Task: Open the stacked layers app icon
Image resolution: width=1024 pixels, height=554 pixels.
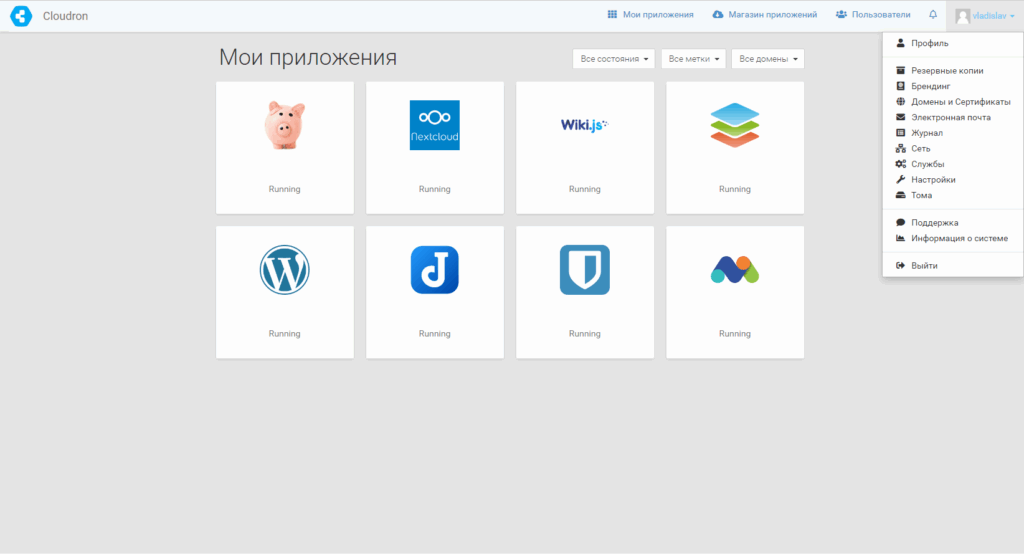Action: point(735,125)
